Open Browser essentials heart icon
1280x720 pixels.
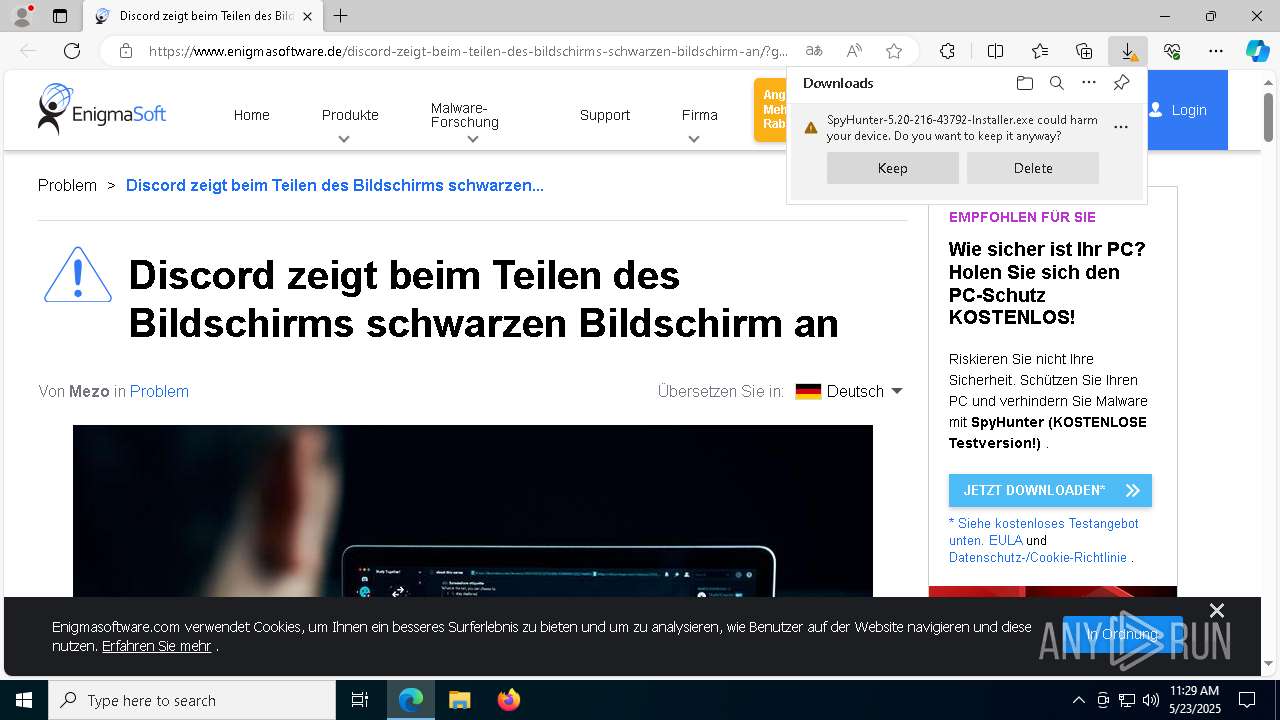[x=1172, y=51]
